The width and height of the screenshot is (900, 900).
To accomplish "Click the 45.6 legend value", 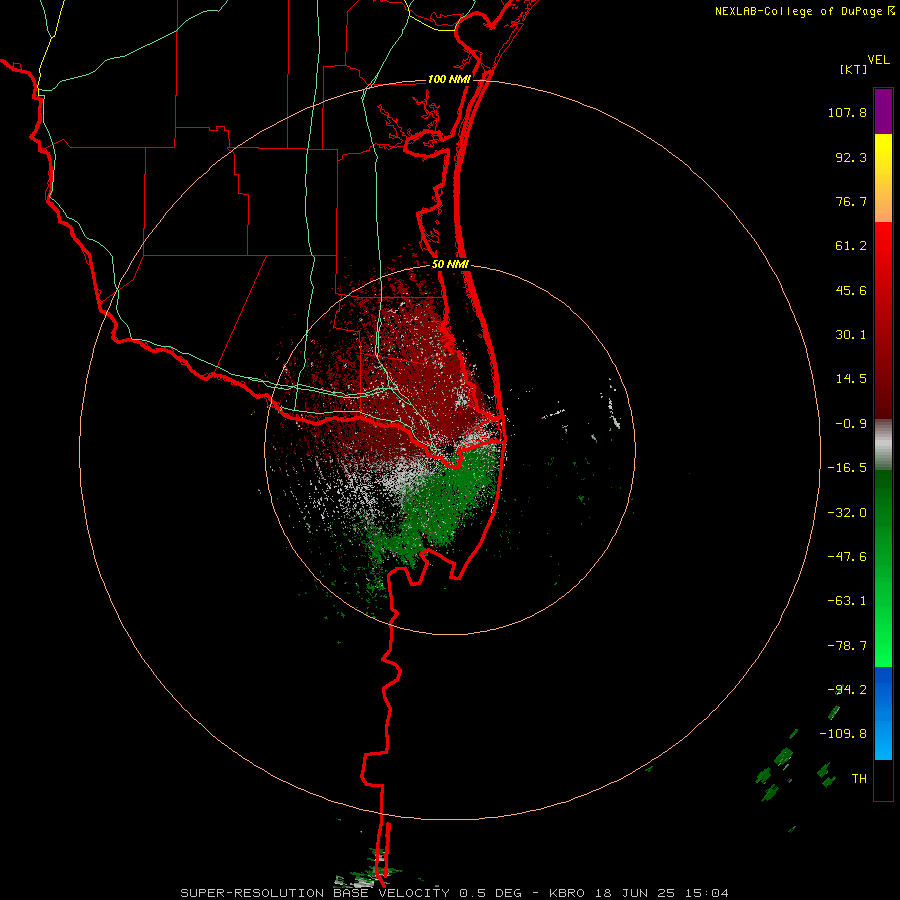I will pos(851,290).
